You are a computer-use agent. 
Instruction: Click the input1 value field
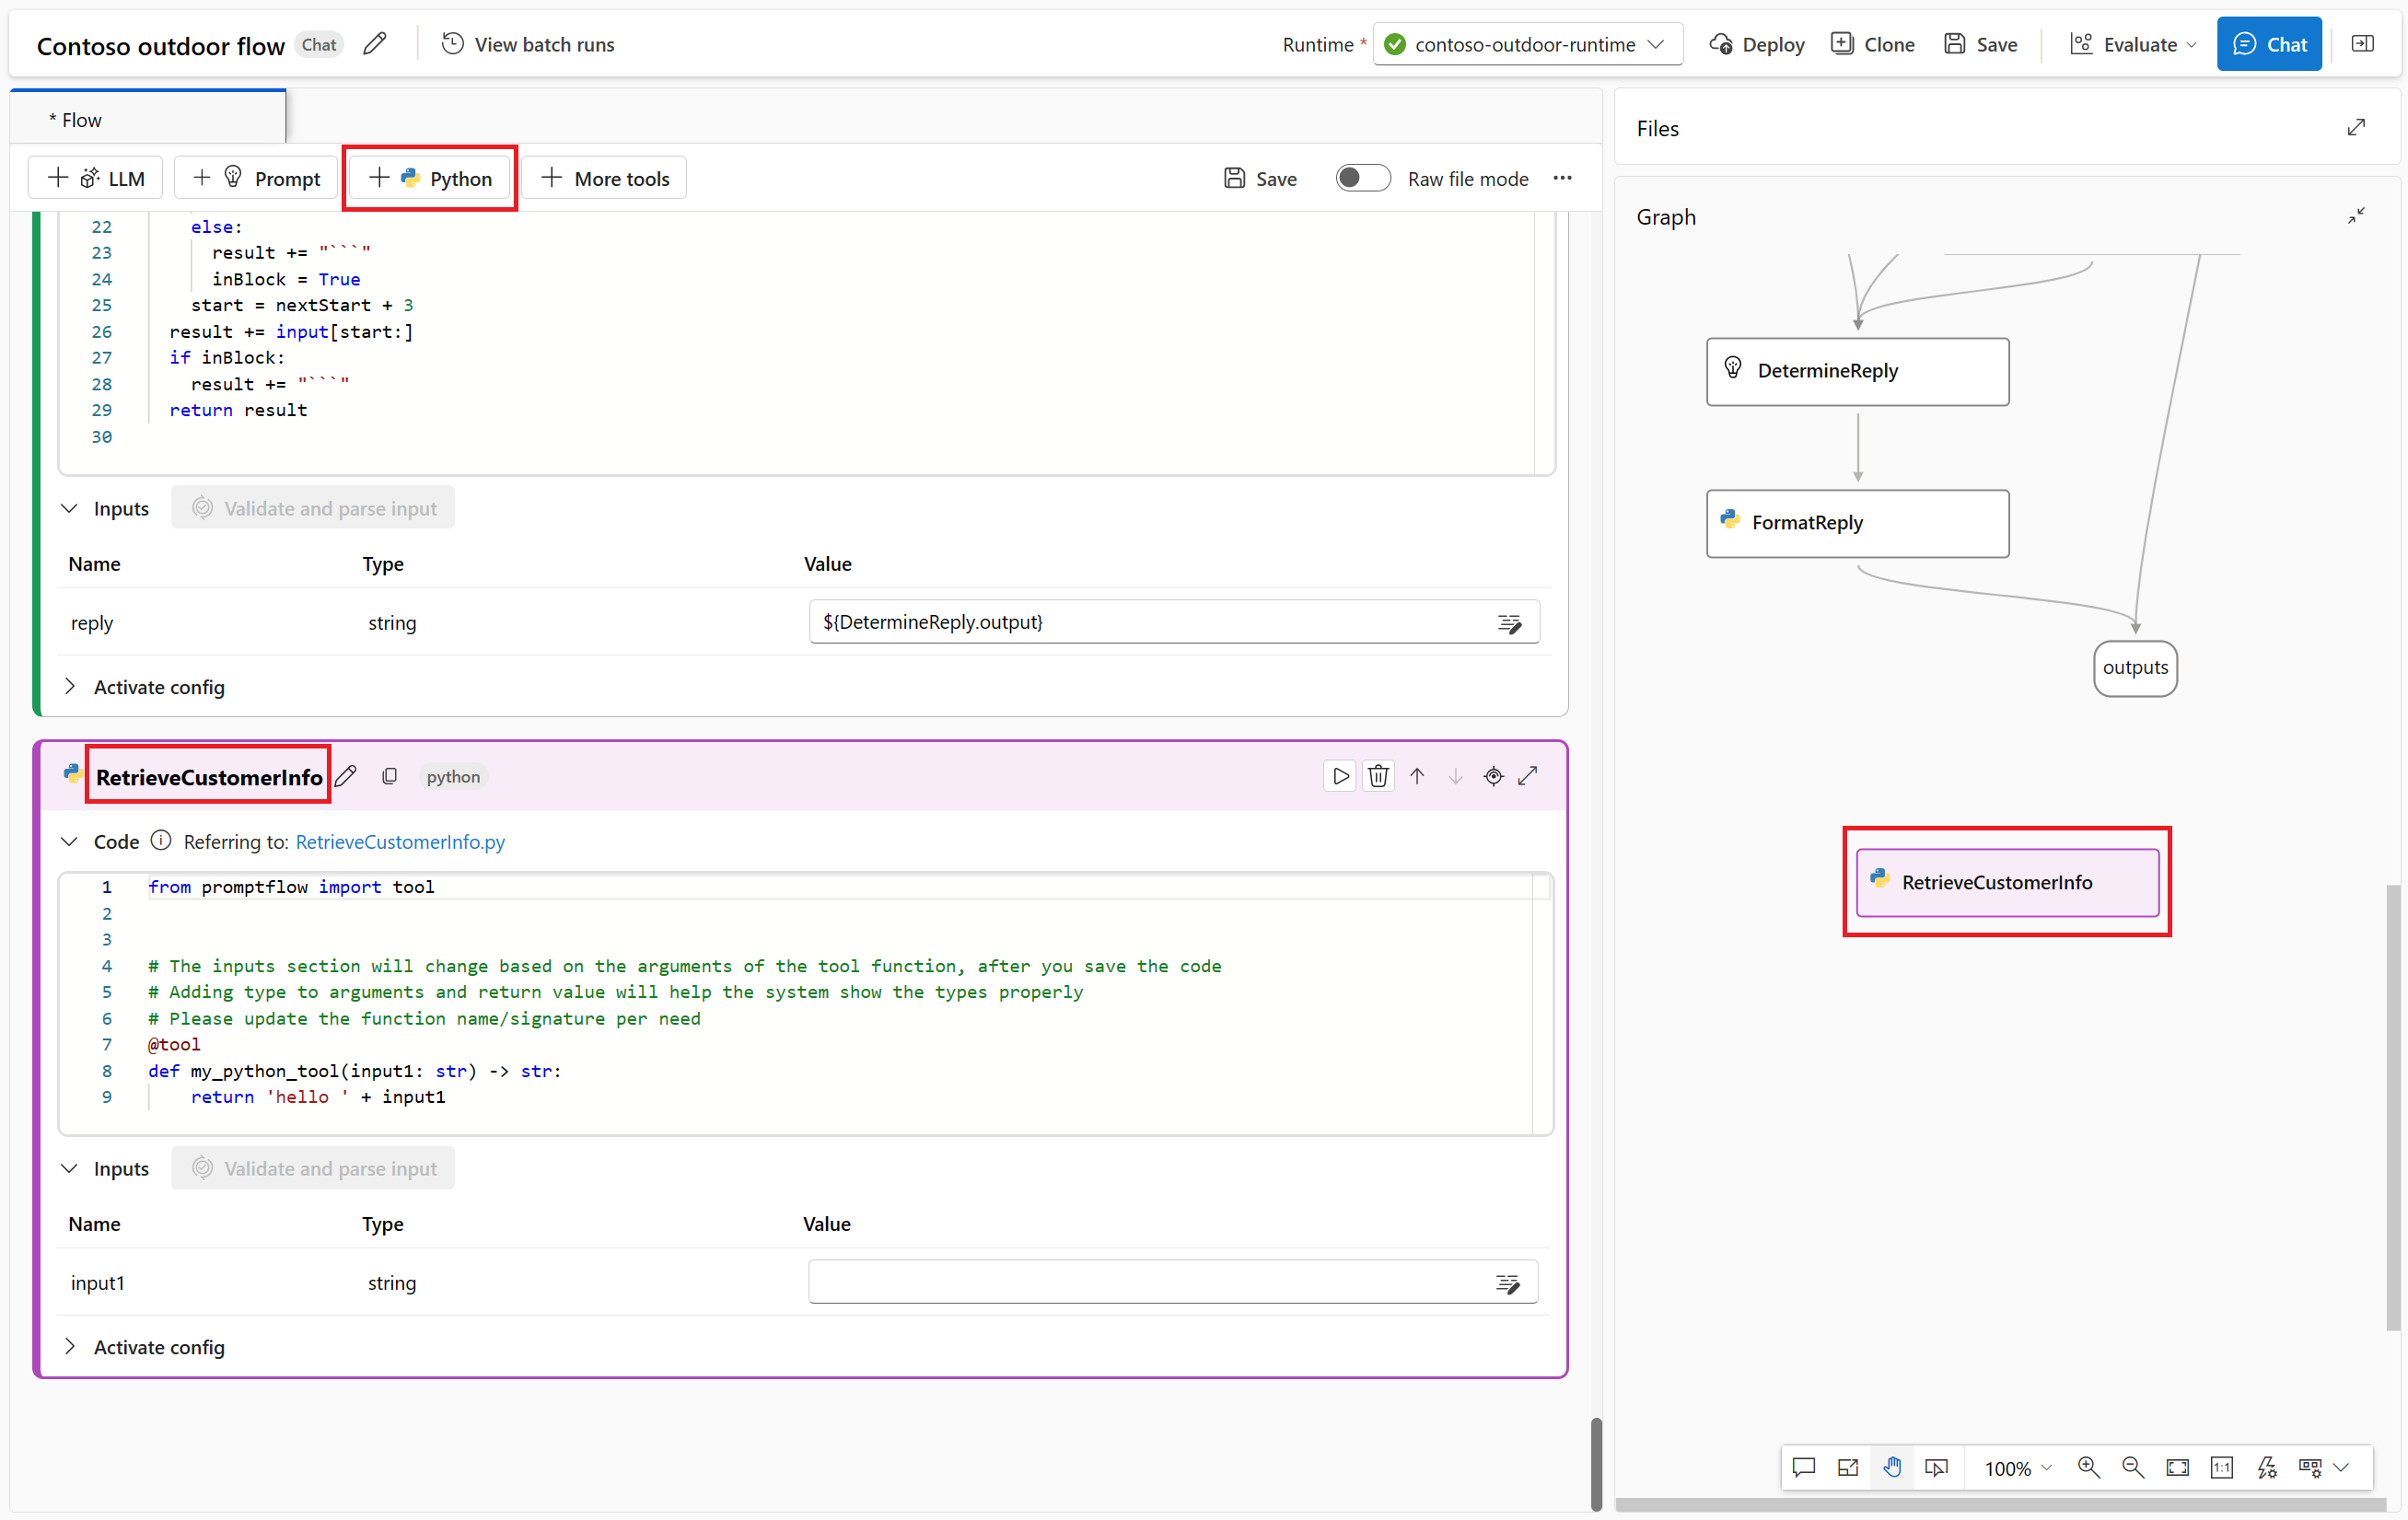[x=1173, y=1283]
